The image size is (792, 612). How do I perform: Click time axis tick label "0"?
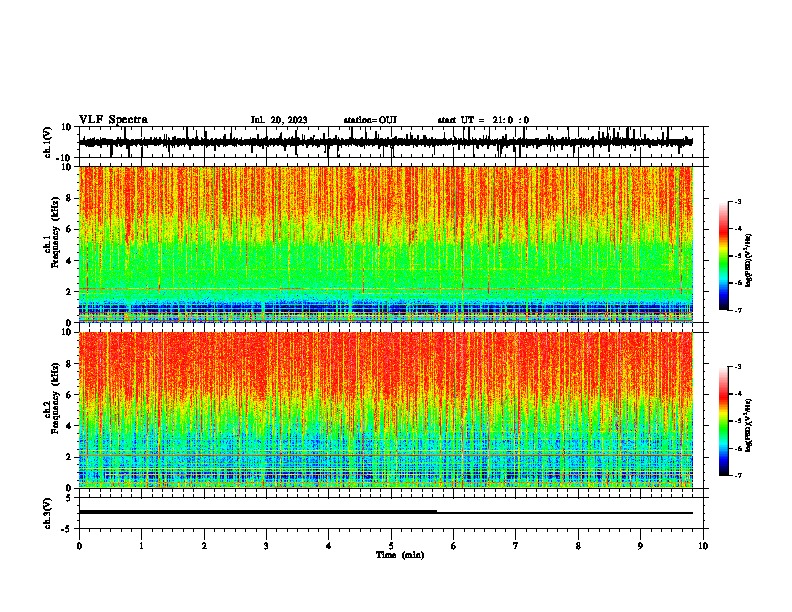(x=79, y=546)
